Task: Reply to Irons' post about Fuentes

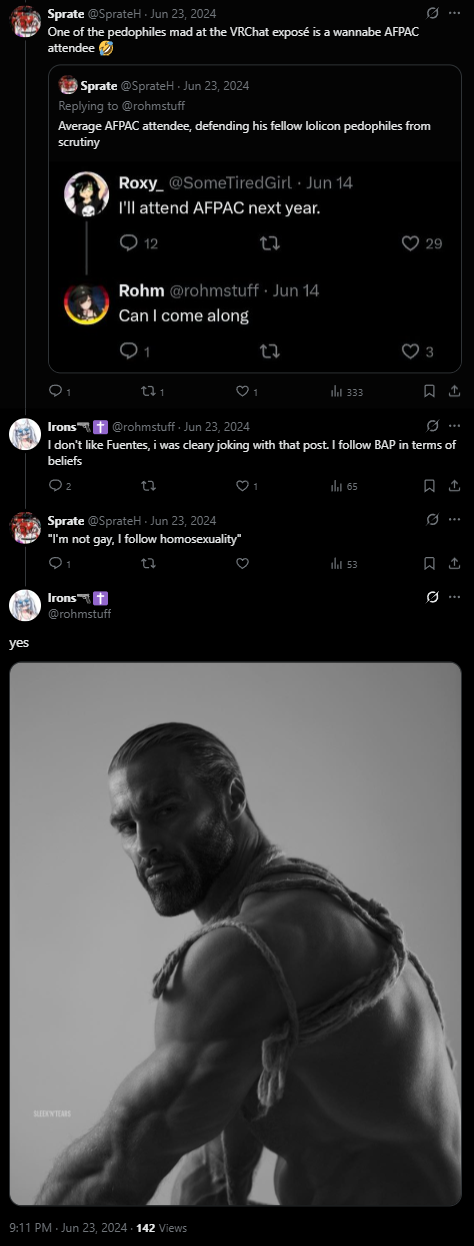Action: tap(59, 486)
